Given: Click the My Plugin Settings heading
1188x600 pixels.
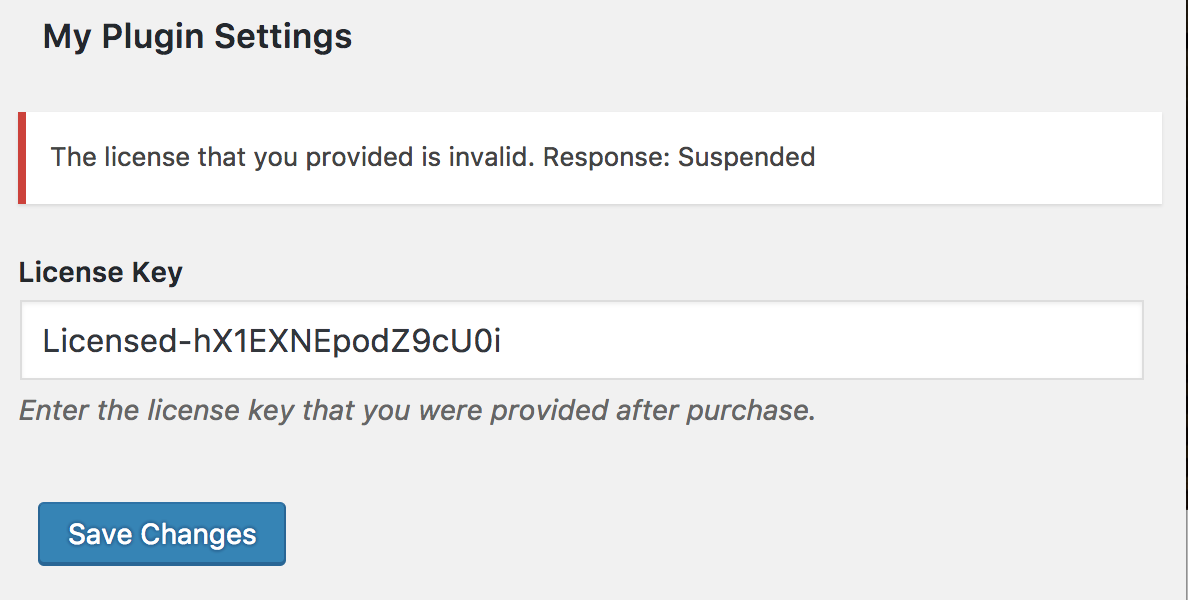Looking at the screenshot, I should (197, 37).
